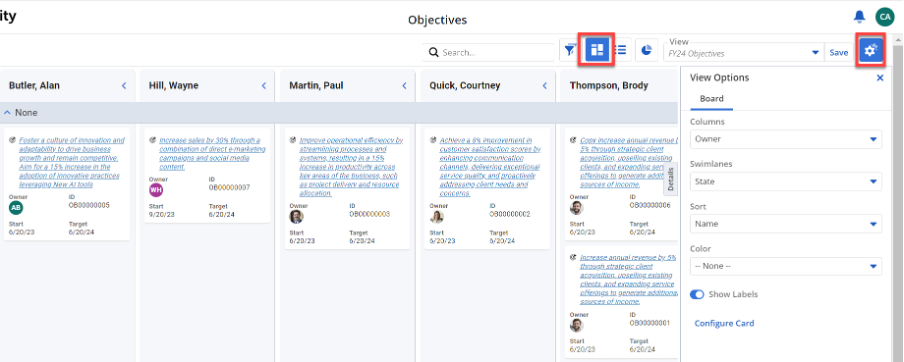Click the CA user avatar
This screenshot has width=904, height=362.
point(884,17)
